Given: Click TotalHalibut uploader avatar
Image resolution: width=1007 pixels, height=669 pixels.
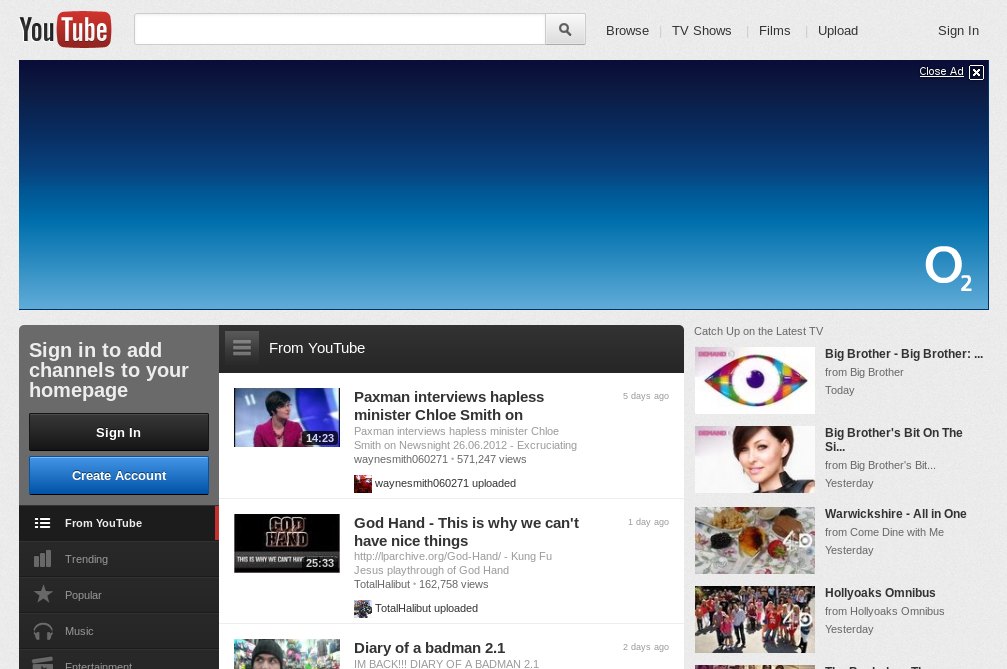Looking at the screenshot, I should pyautogui.click(x=363, y=609).
